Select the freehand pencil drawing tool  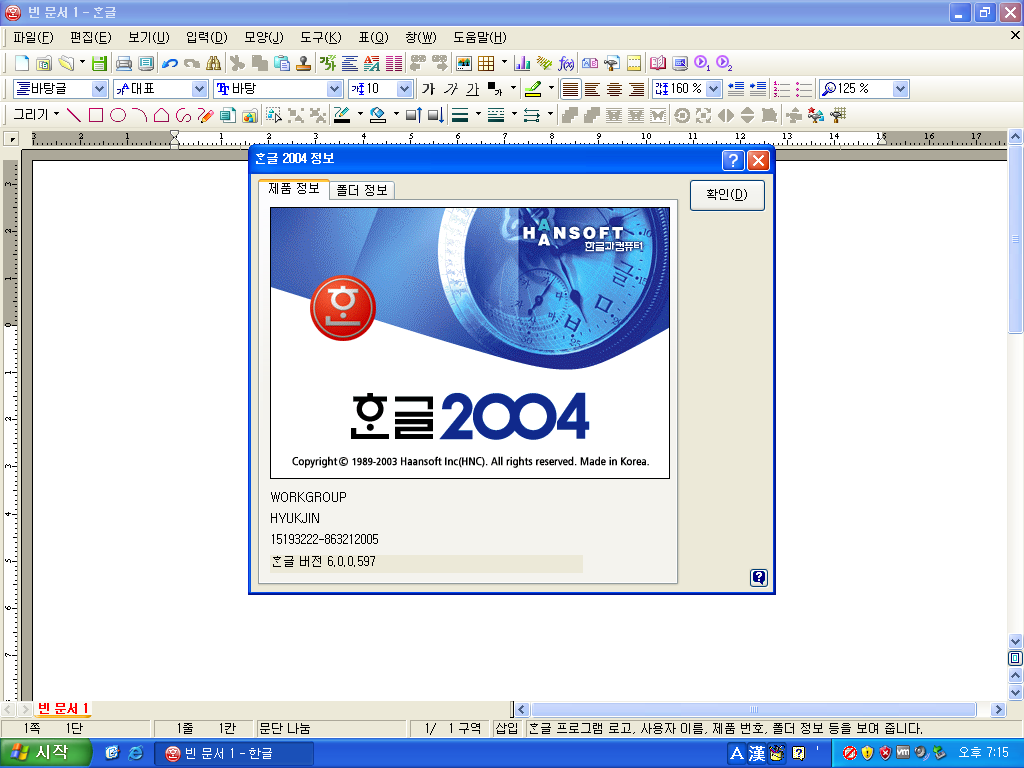tap(205, 116)
